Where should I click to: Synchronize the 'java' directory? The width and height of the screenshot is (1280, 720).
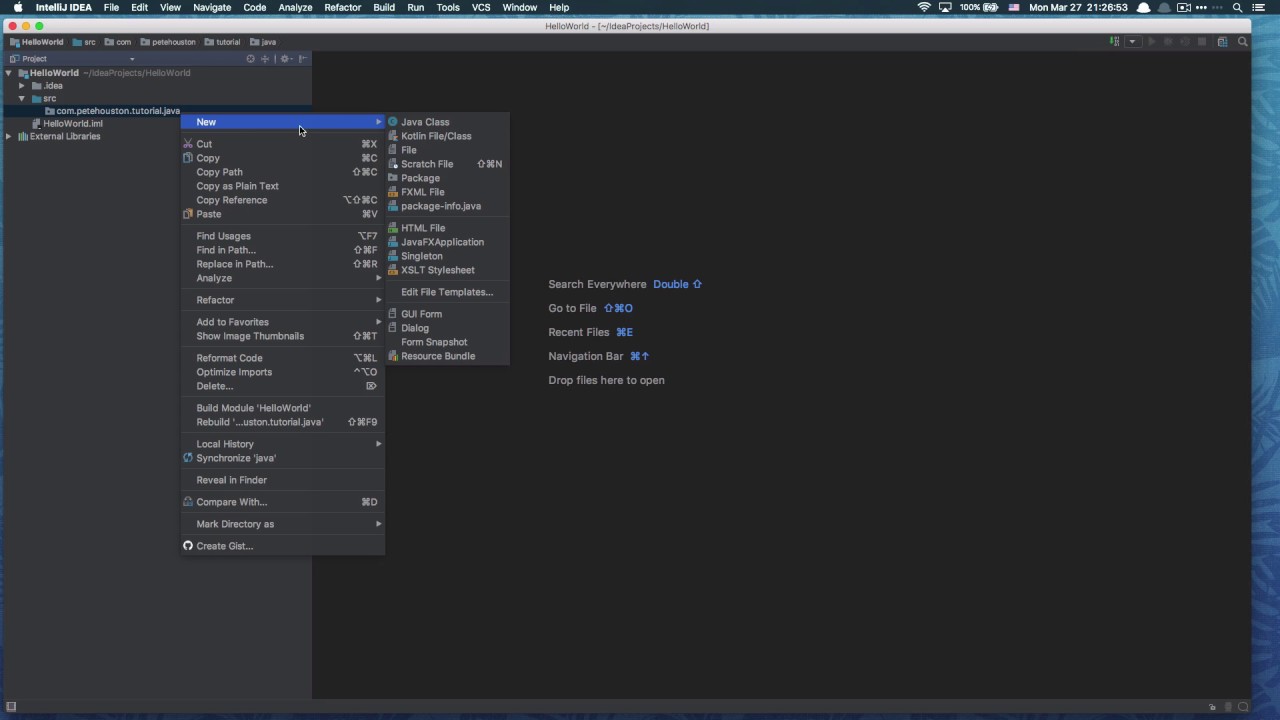coord(283,458)
